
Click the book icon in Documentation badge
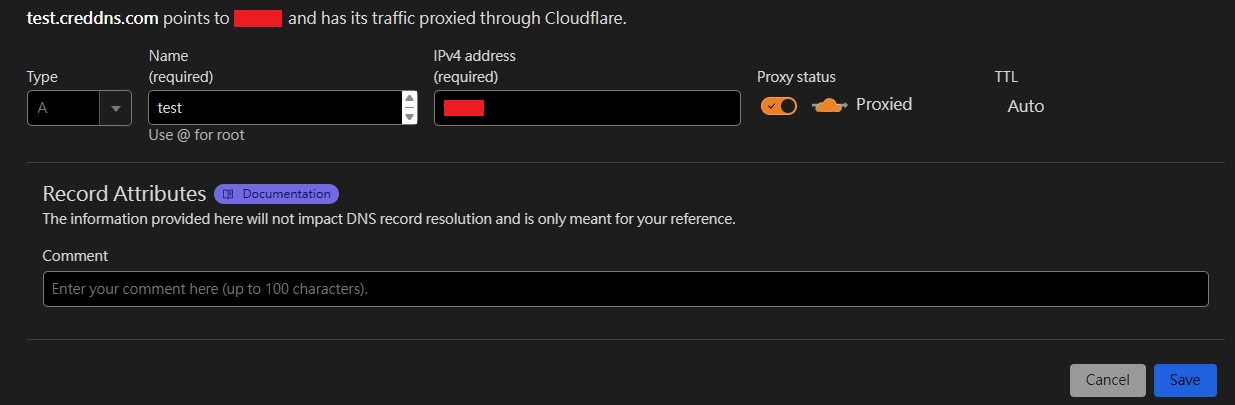click(229, 194)
